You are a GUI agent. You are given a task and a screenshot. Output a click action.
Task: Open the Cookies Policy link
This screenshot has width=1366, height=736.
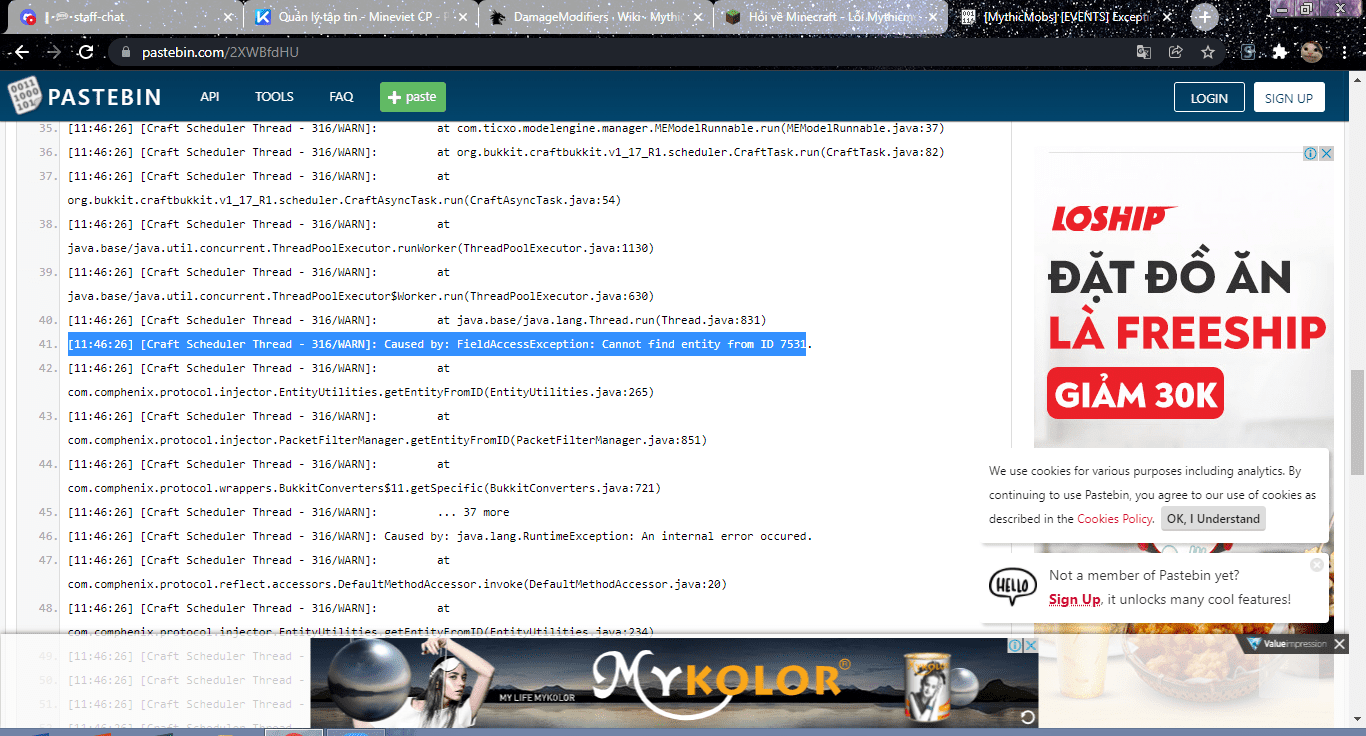pyautogui.click(x=1114, y=519)
